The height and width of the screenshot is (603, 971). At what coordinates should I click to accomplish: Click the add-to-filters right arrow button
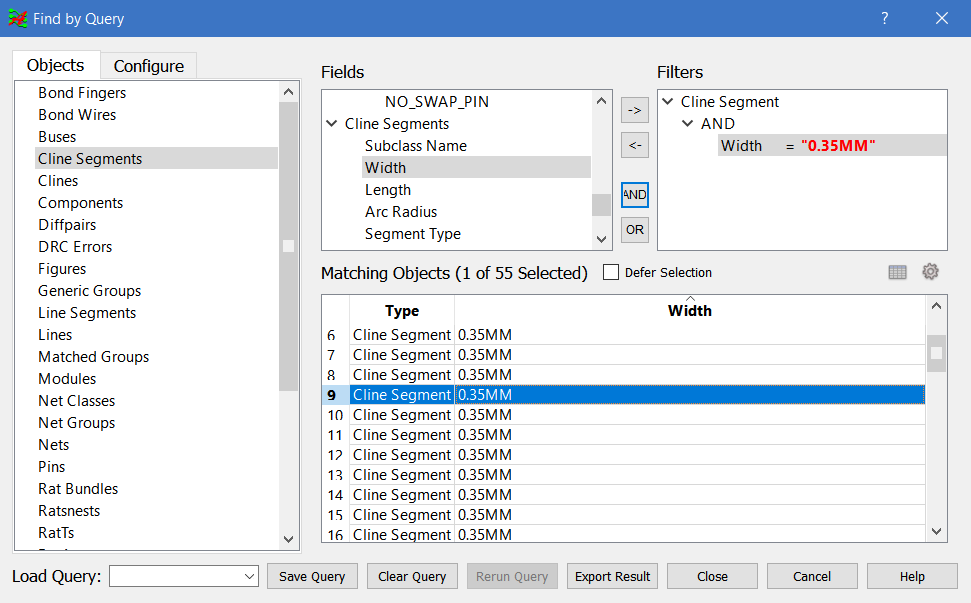tap(634, 110)
